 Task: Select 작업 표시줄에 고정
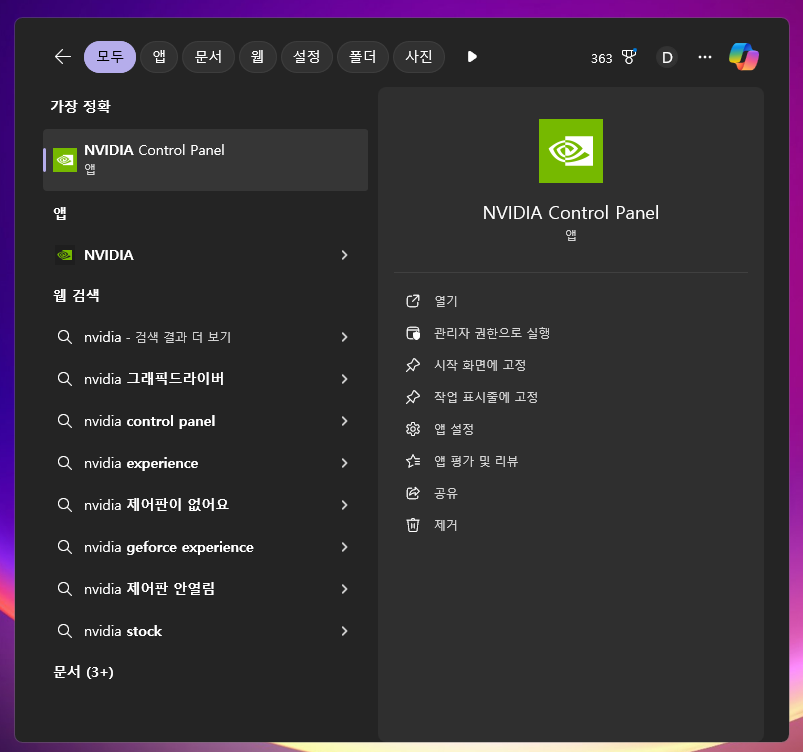(486, 397)
